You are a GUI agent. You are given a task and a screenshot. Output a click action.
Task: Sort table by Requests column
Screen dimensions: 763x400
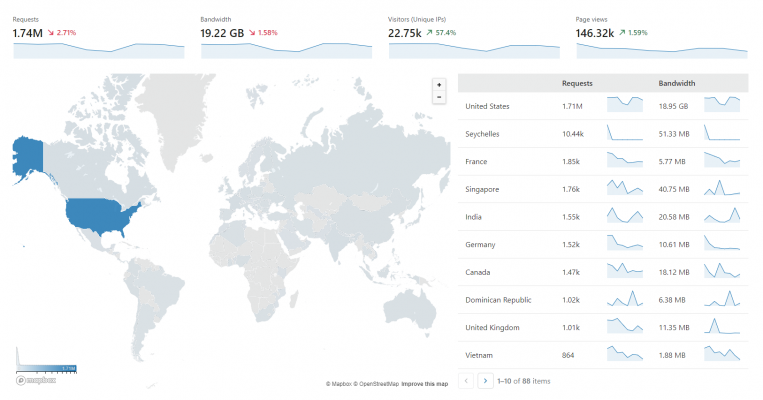click(579, 83)
